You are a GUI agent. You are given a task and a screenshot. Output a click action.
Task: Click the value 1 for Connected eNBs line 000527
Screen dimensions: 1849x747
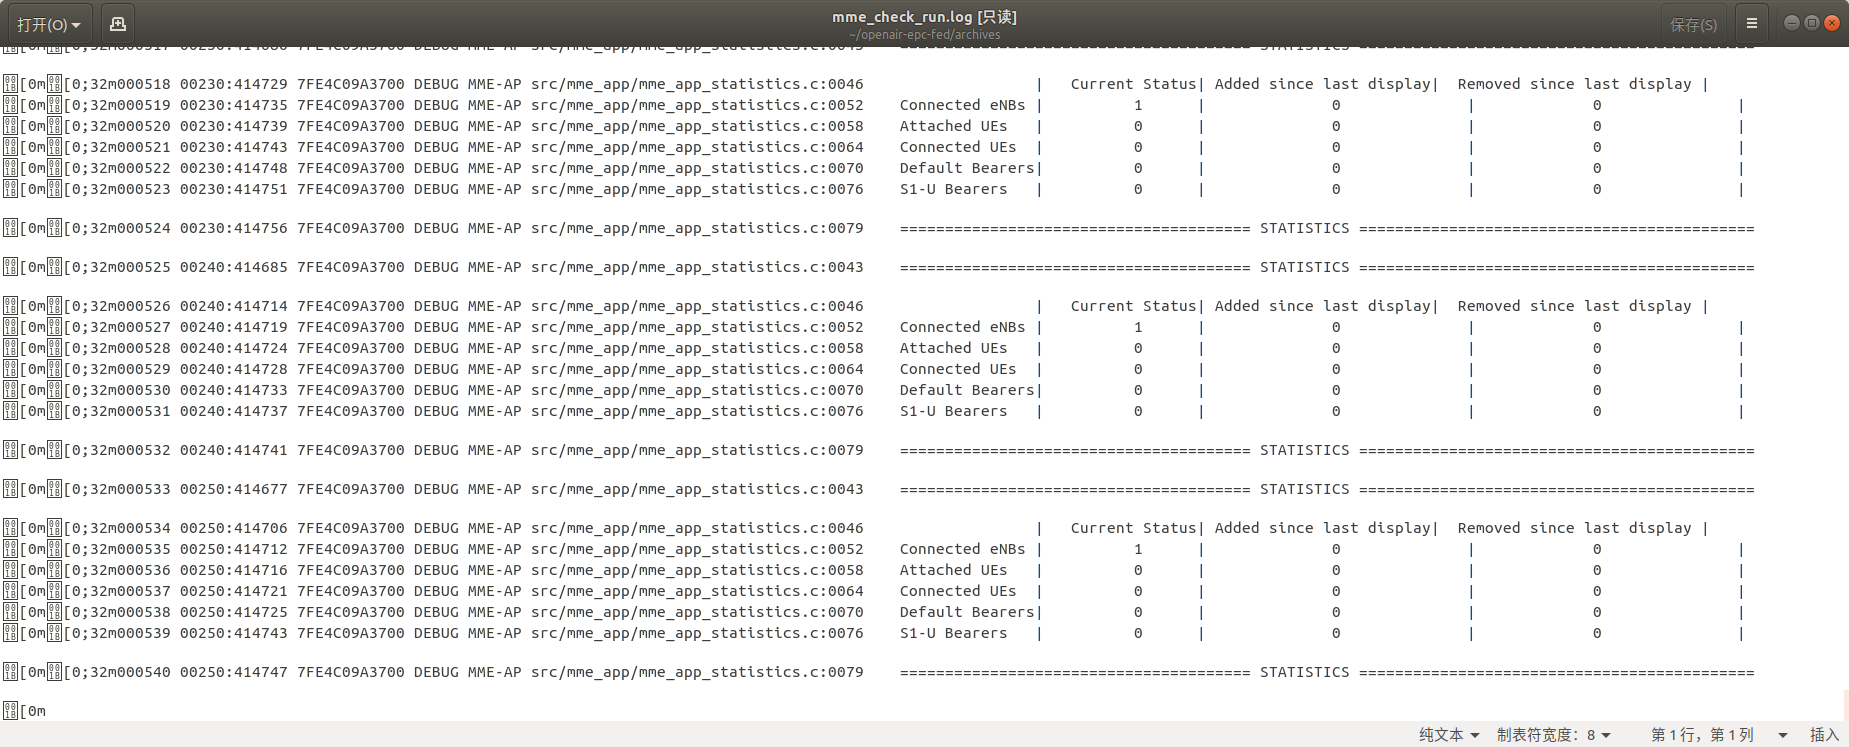click(x=1138, y=327)
